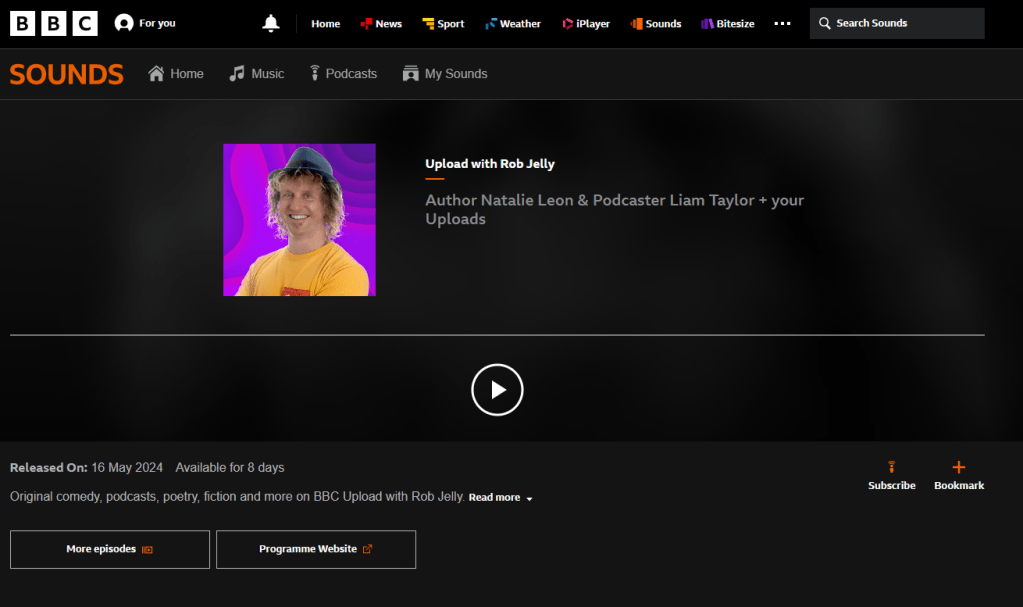Go to BBC iPlayer
The image size is (1023, 607).
585,24
